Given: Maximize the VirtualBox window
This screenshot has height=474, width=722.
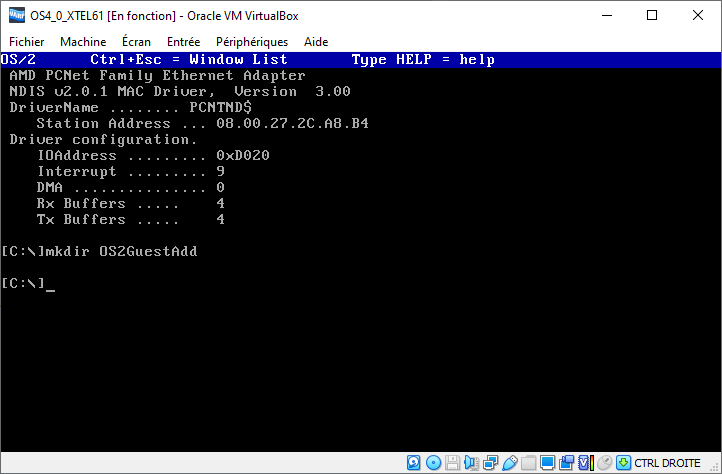Looking at the screenshot, I should point(652,15).
